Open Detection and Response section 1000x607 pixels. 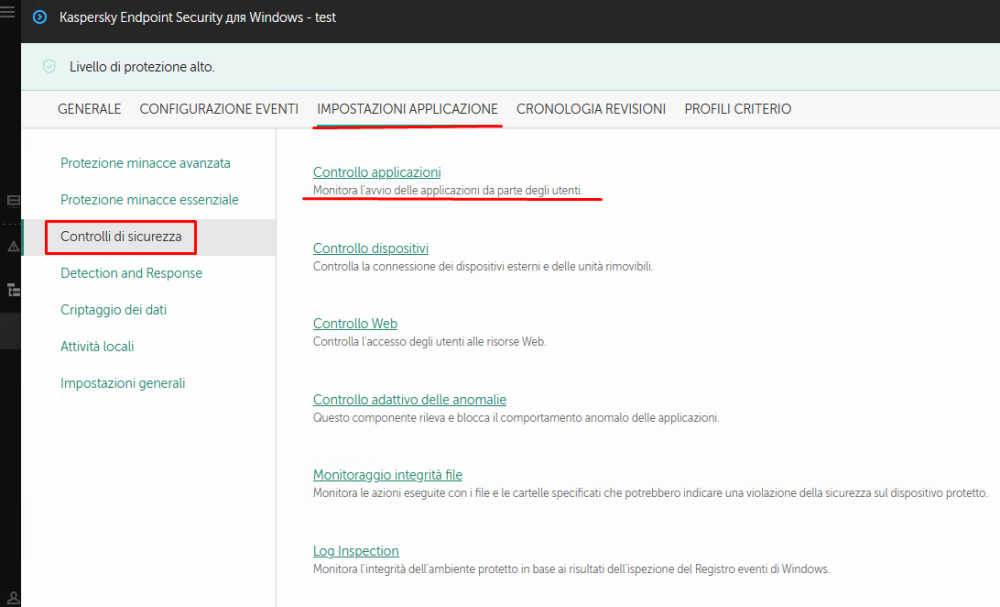tap(131, 273)
